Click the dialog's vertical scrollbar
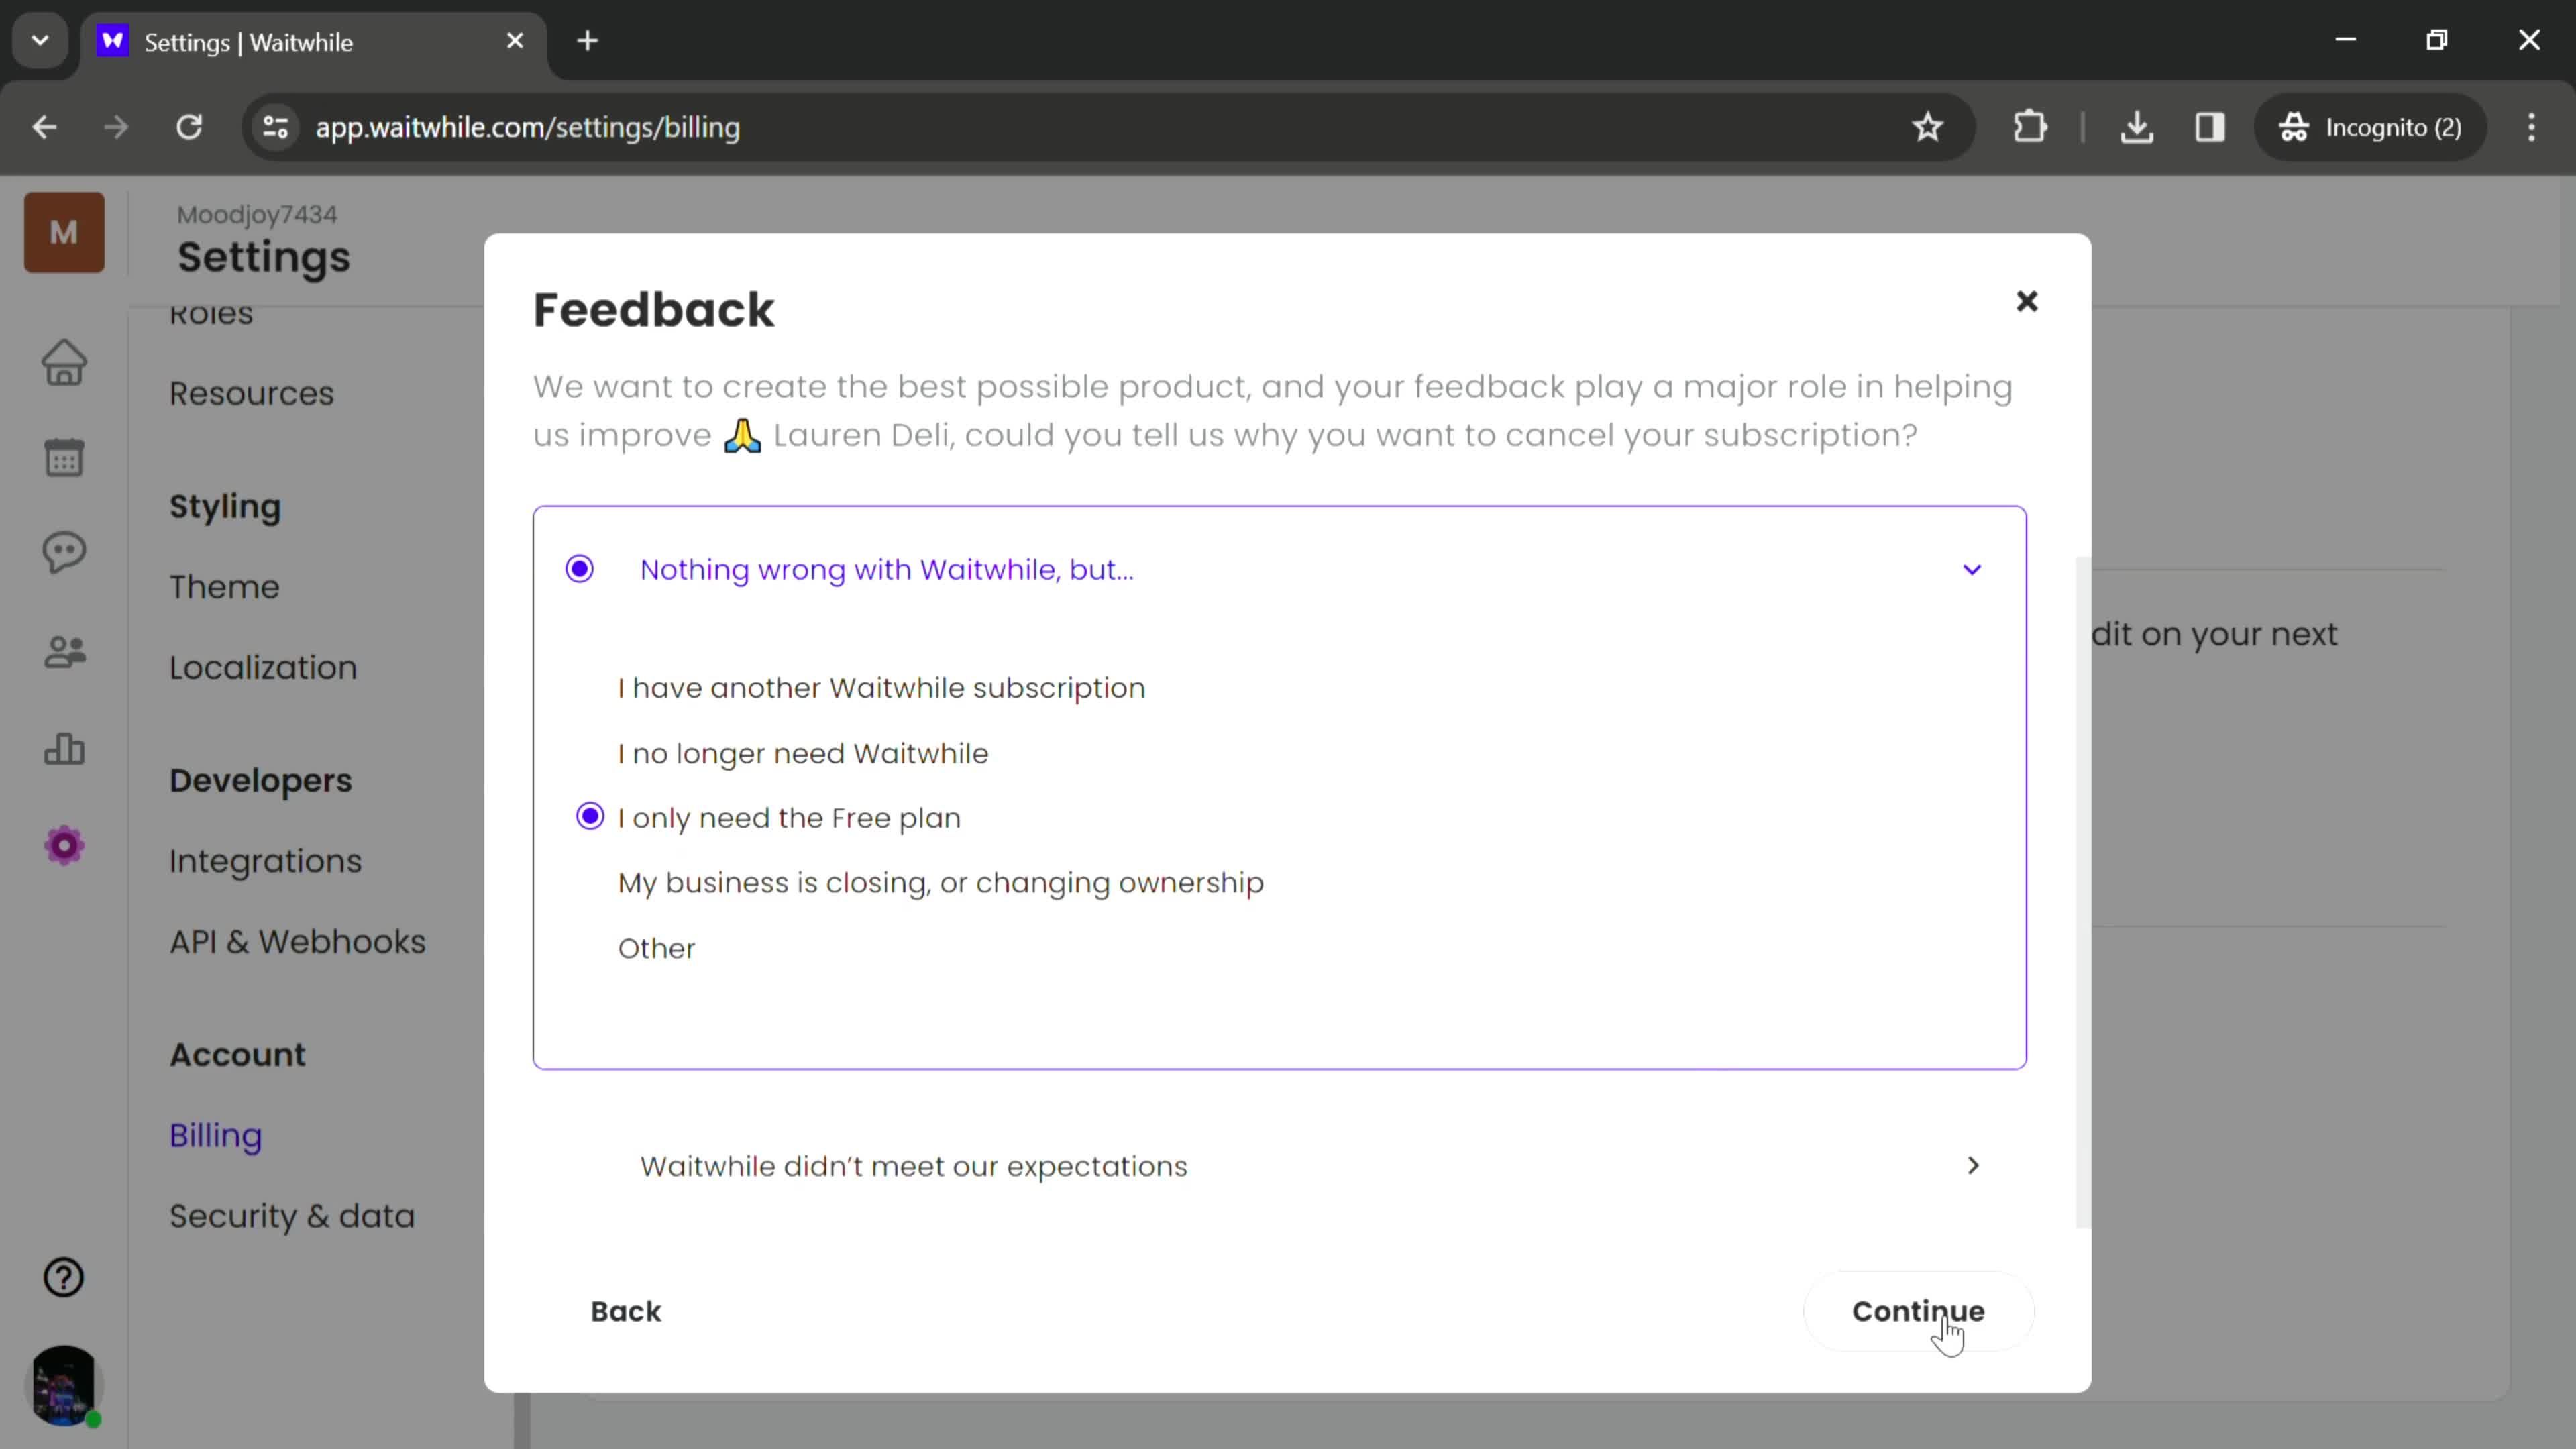The height and width of the screenshot is (1449, 2576). (2083, 892)
